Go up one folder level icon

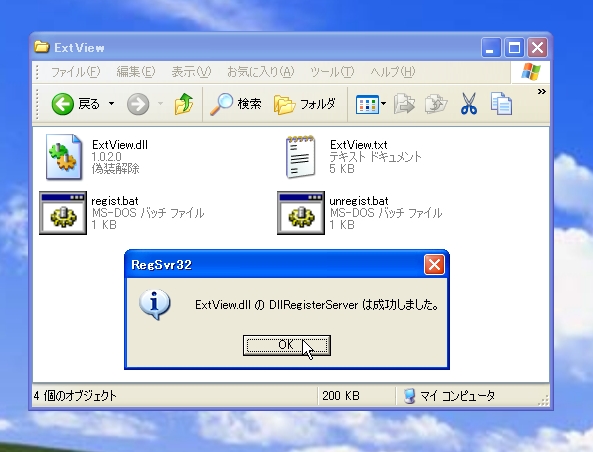tap(184, 104)
